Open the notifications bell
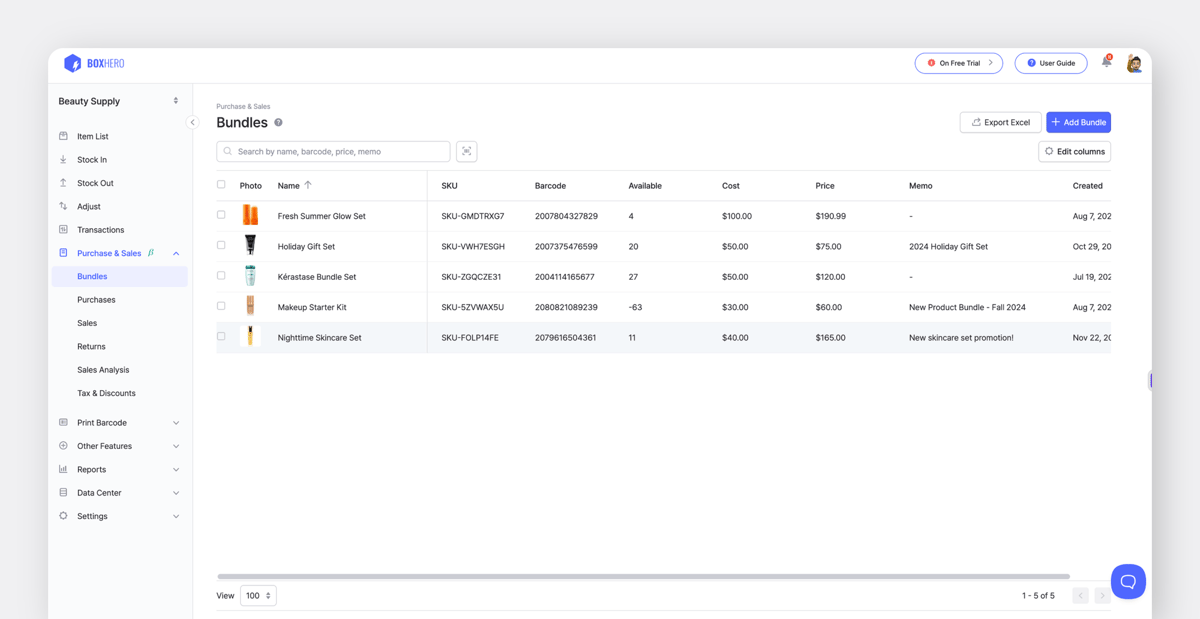This screenshot has width=1200, height=619. point(1106,62)
